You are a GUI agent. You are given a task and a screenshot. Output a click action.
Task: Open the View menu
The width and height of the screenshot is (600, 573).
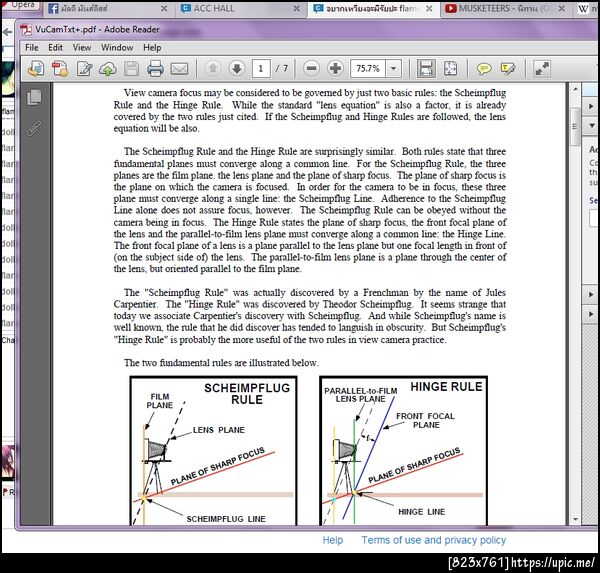[x=82, y=47]
